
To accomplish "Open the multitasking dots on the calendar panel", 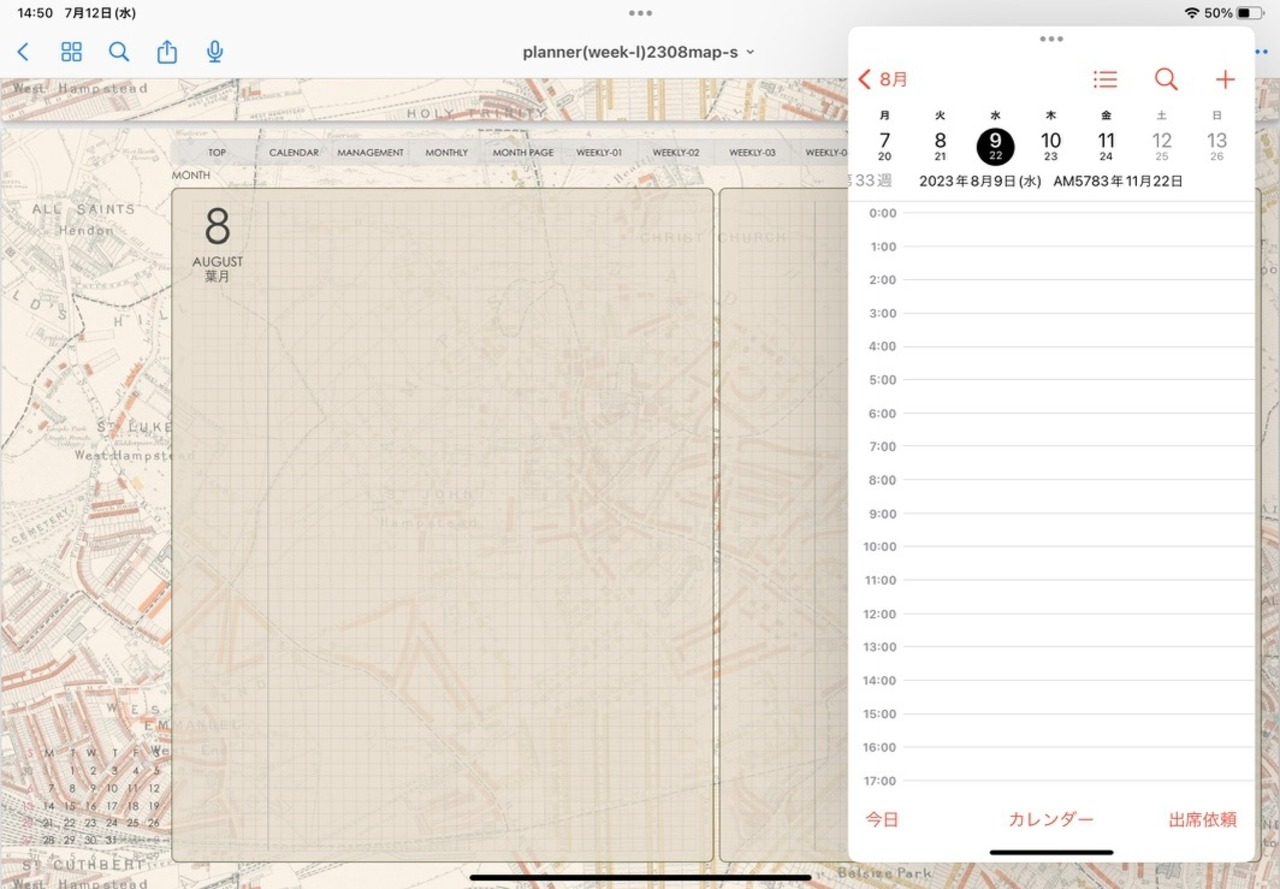I will click(1051, 39).
